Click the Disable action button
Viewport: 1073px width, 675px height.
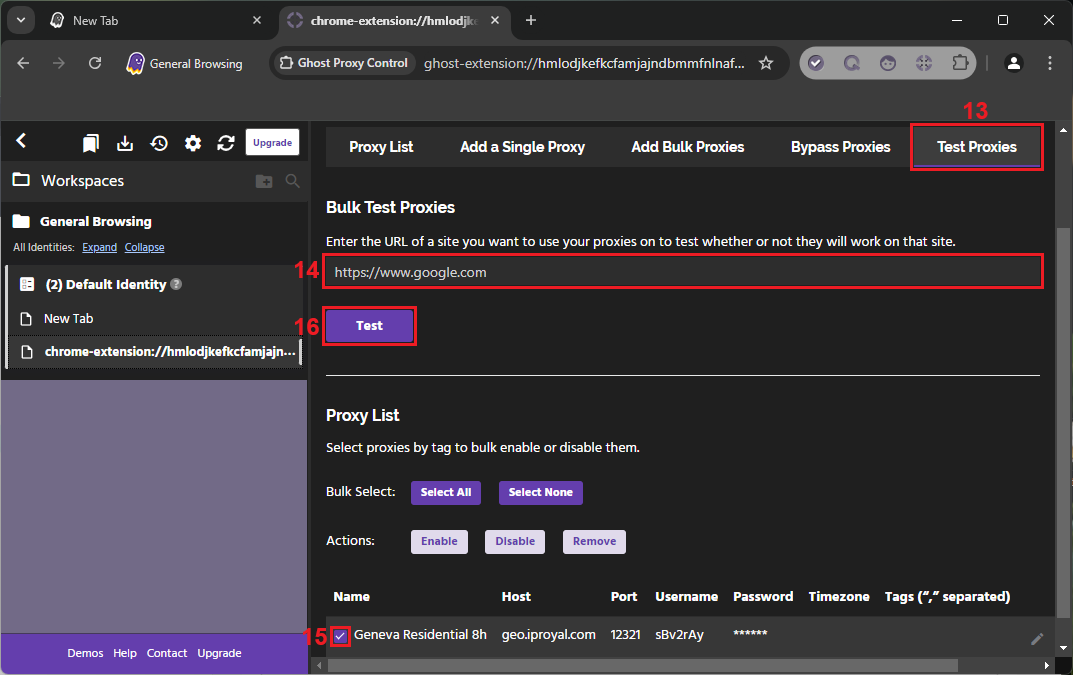[515, 542]
